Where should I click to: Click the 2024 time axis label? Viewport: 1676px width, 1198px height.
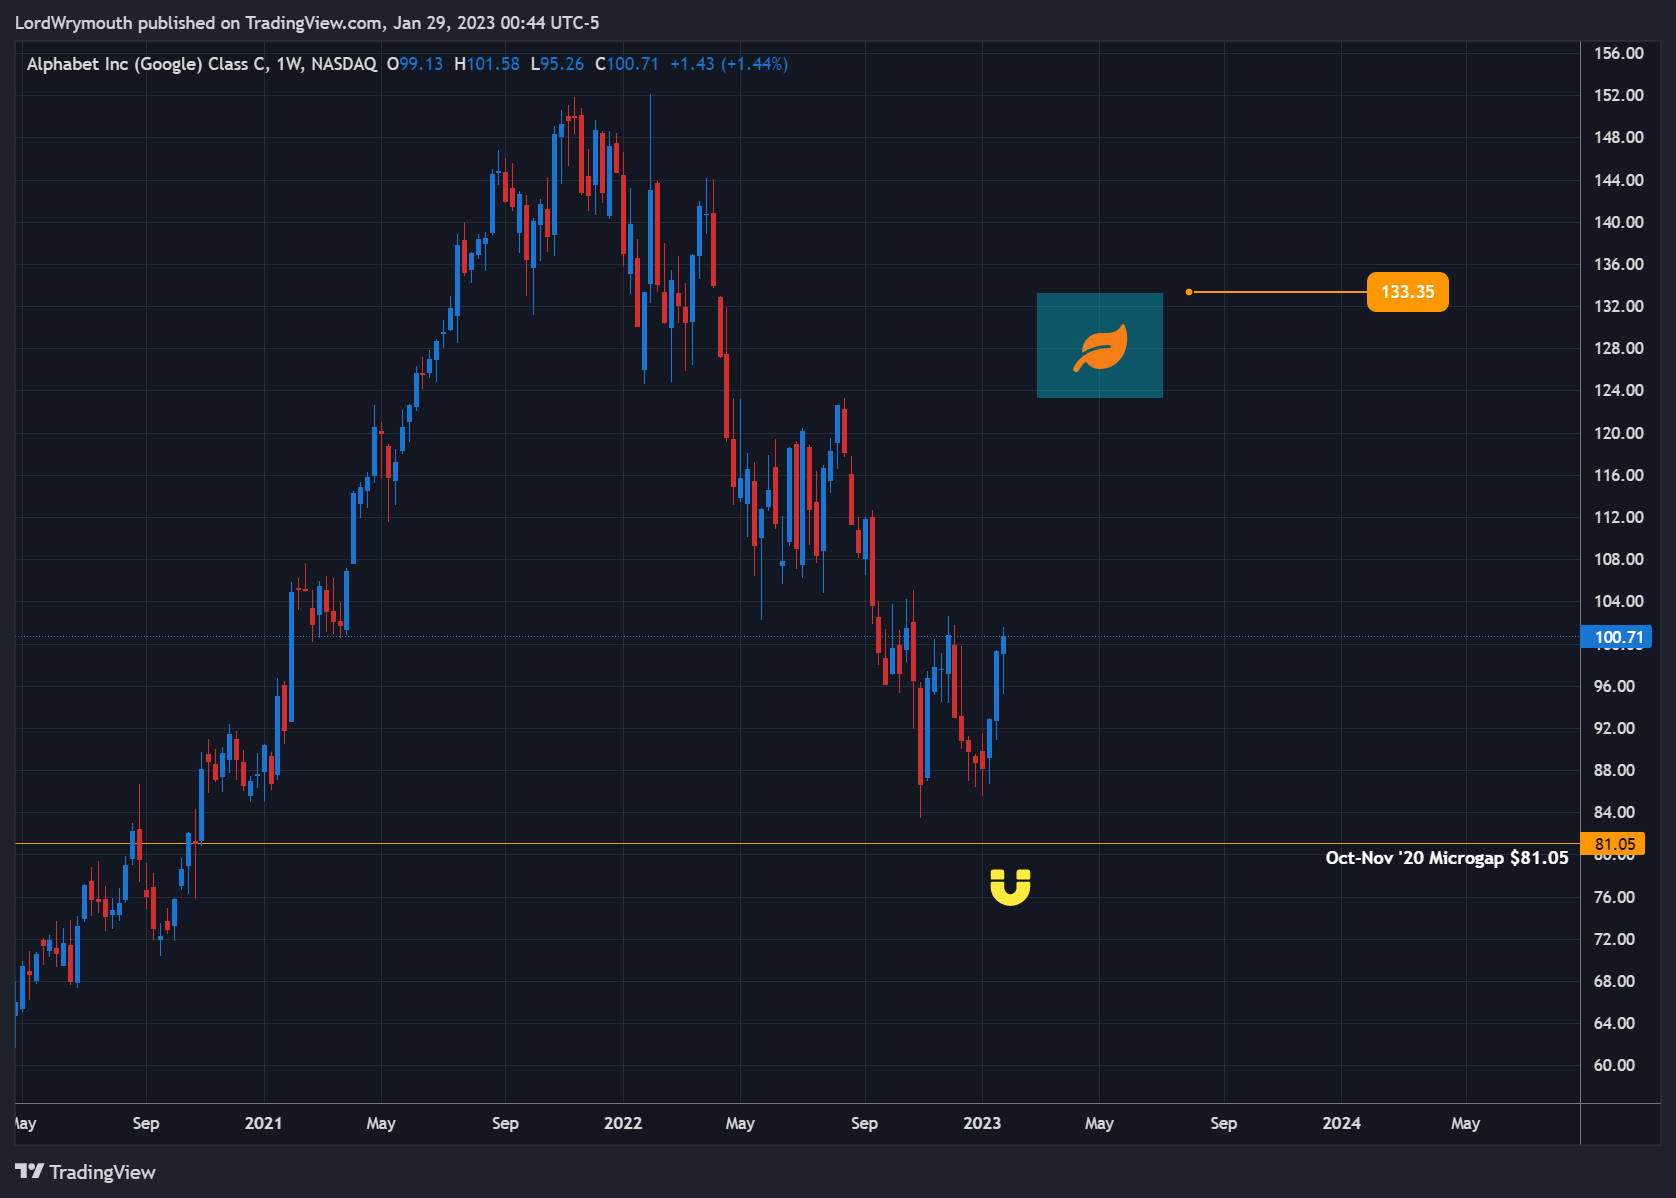click(x=1341, y=1123)
